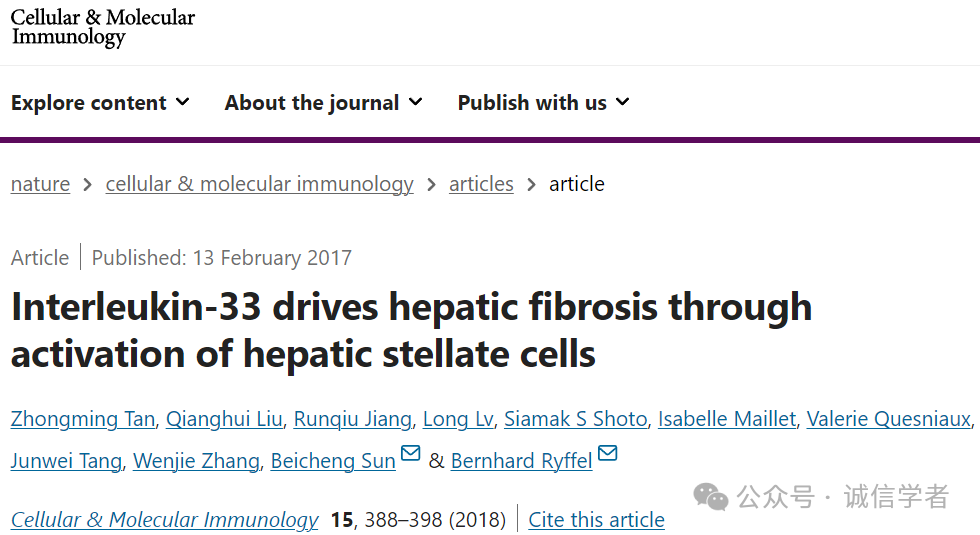Go to the nature breadcrumb link

coord(40,184)
